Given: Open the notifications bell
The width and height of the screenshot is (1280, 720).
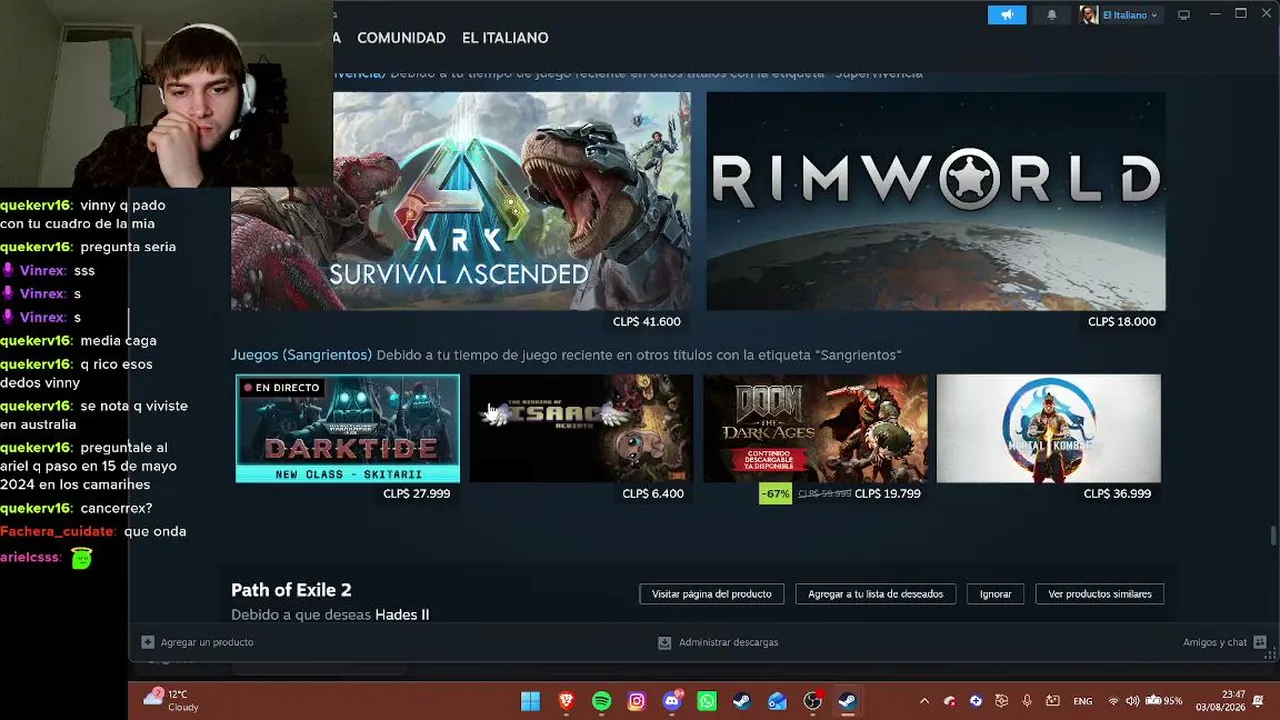Looking at the screenshot, I should [1052, 15].
